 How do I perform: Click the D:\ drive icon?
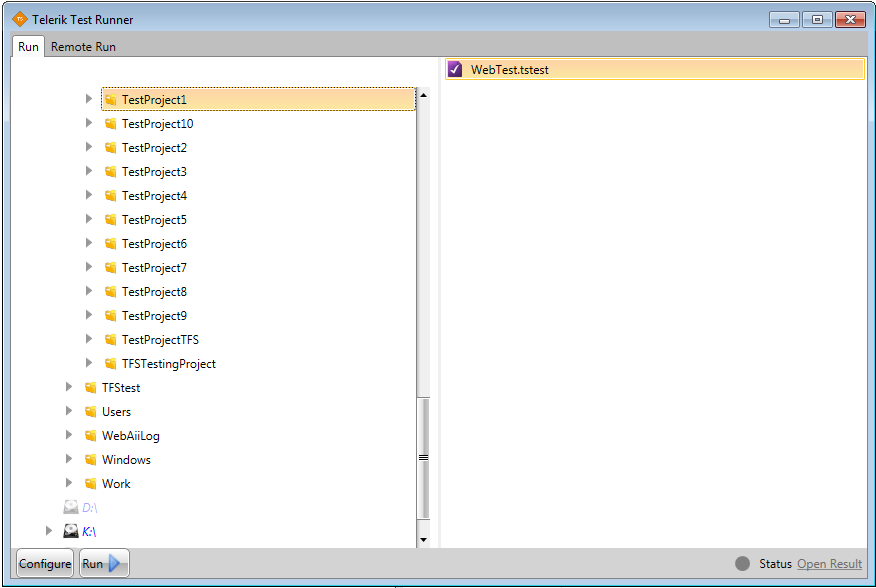[x=70, y=507]
